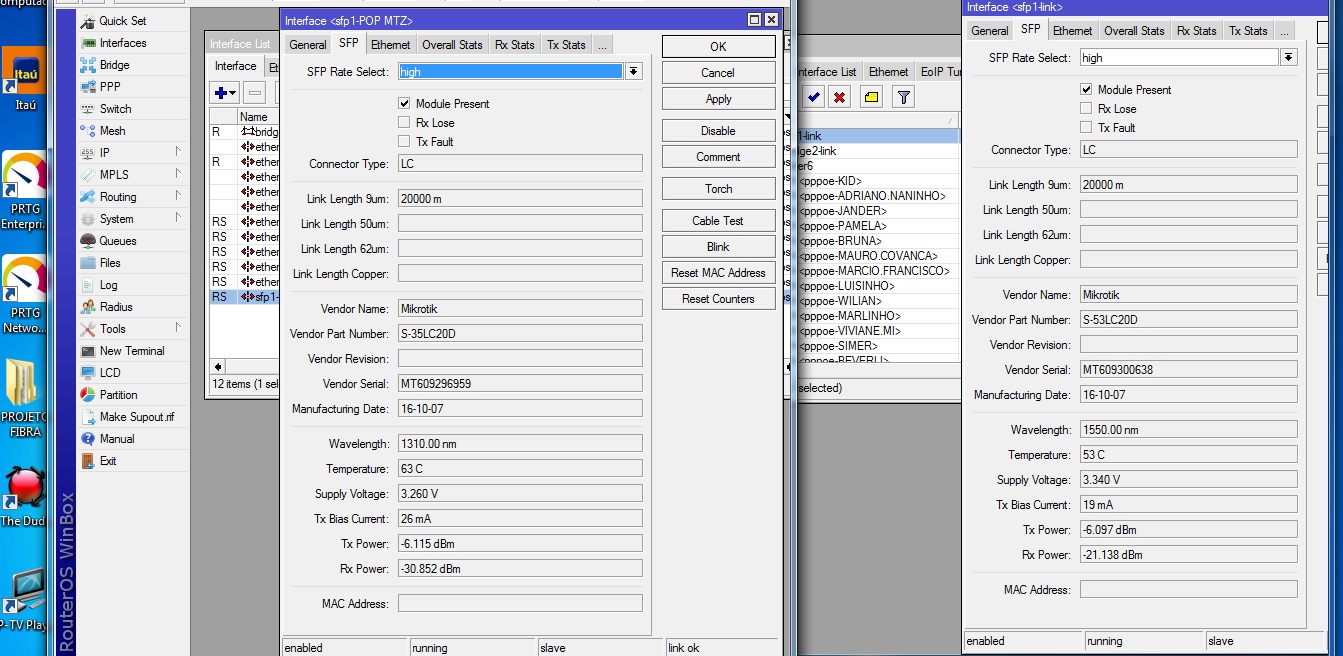This screenshot has height=656, width=1343.
Task: Open the Radius menu icon
Action: [88, 307]
